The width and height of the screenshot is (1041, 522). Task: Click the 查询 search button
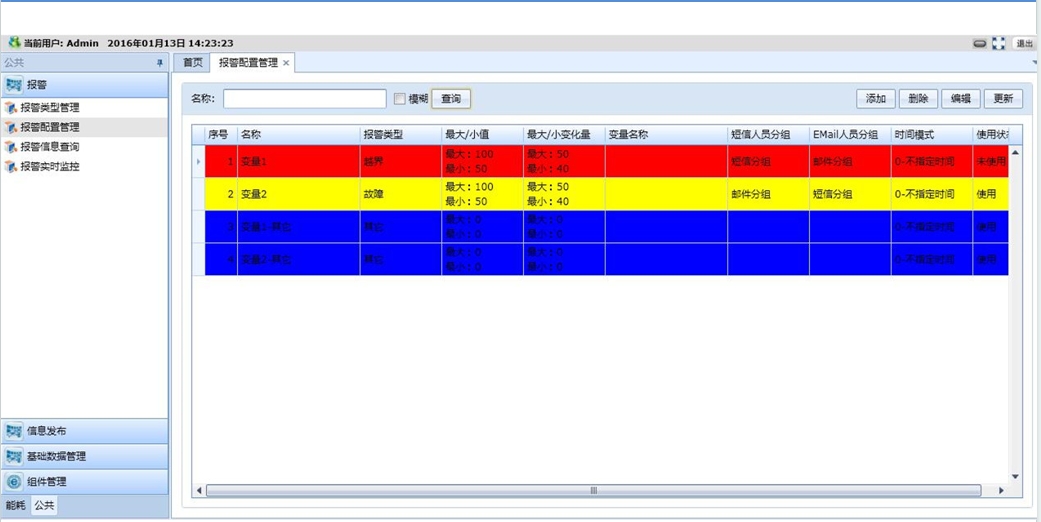pyautogui.click(x=451, y=99)
